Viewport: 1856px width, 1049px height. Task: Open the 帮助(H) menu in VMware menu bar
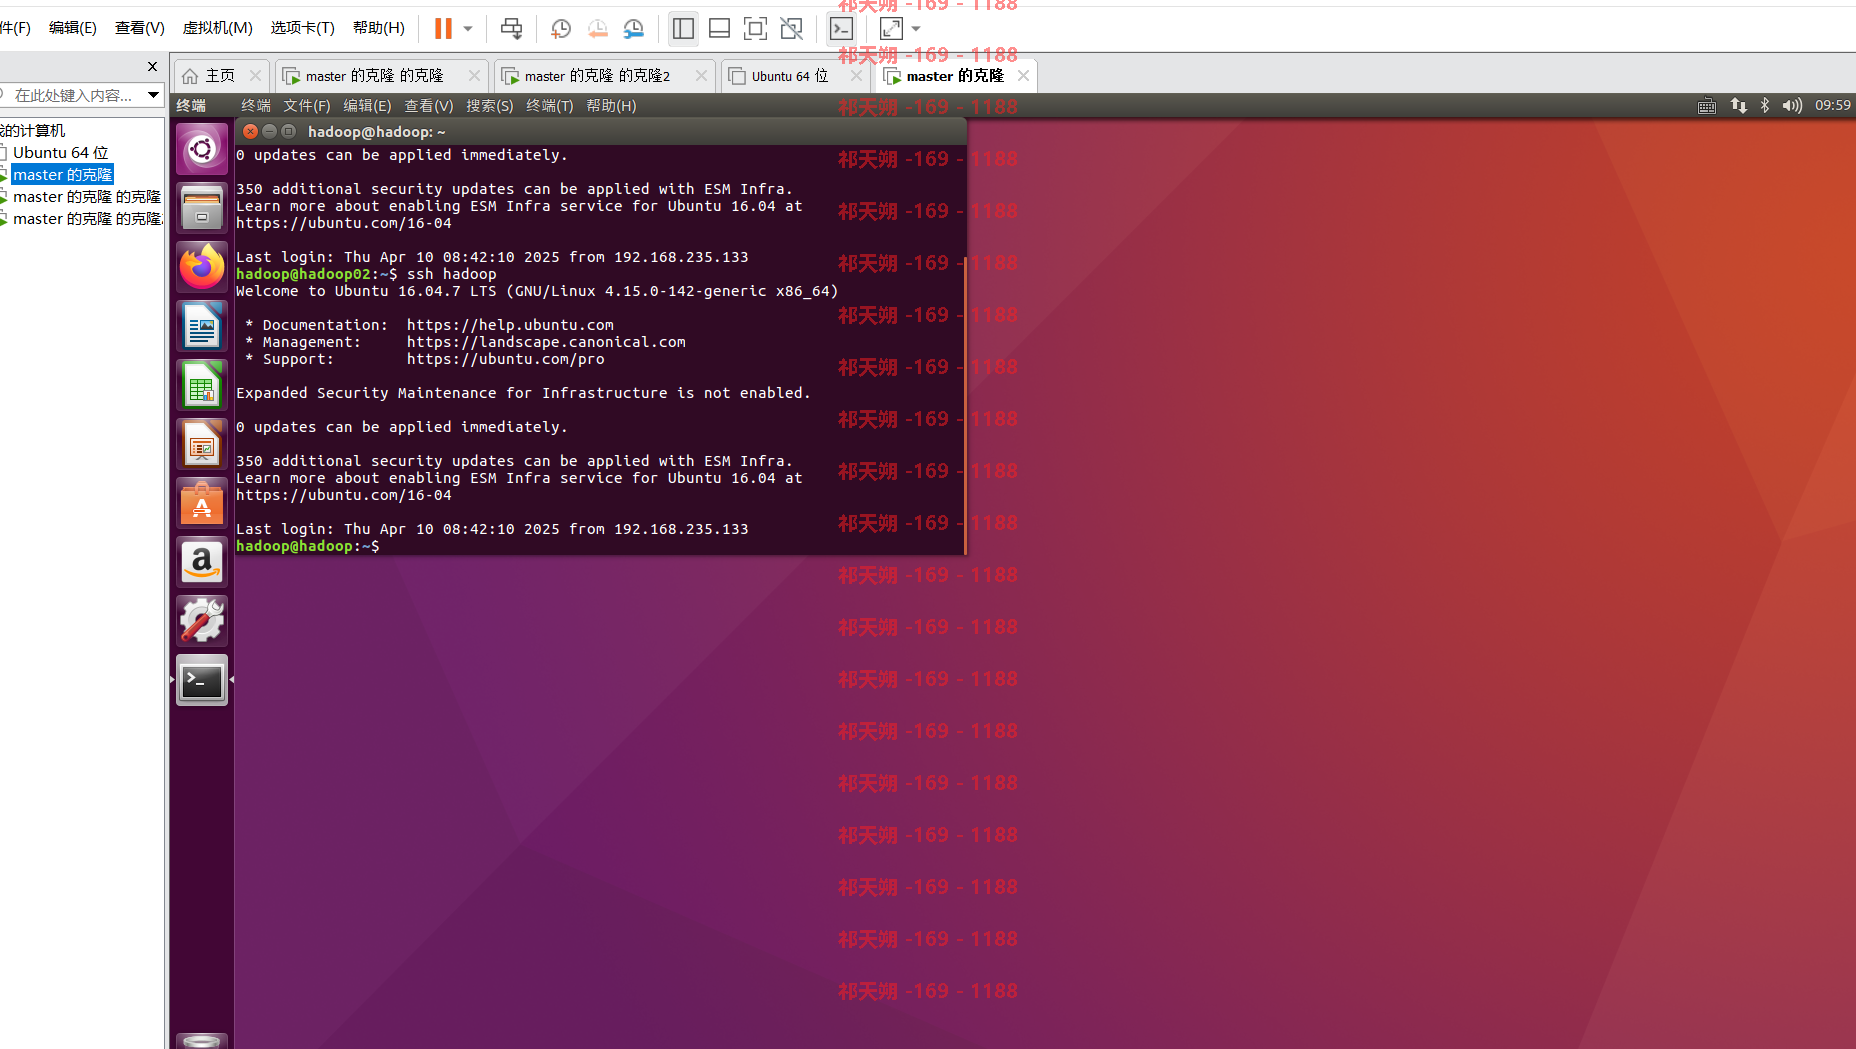(x=379, y=27)
